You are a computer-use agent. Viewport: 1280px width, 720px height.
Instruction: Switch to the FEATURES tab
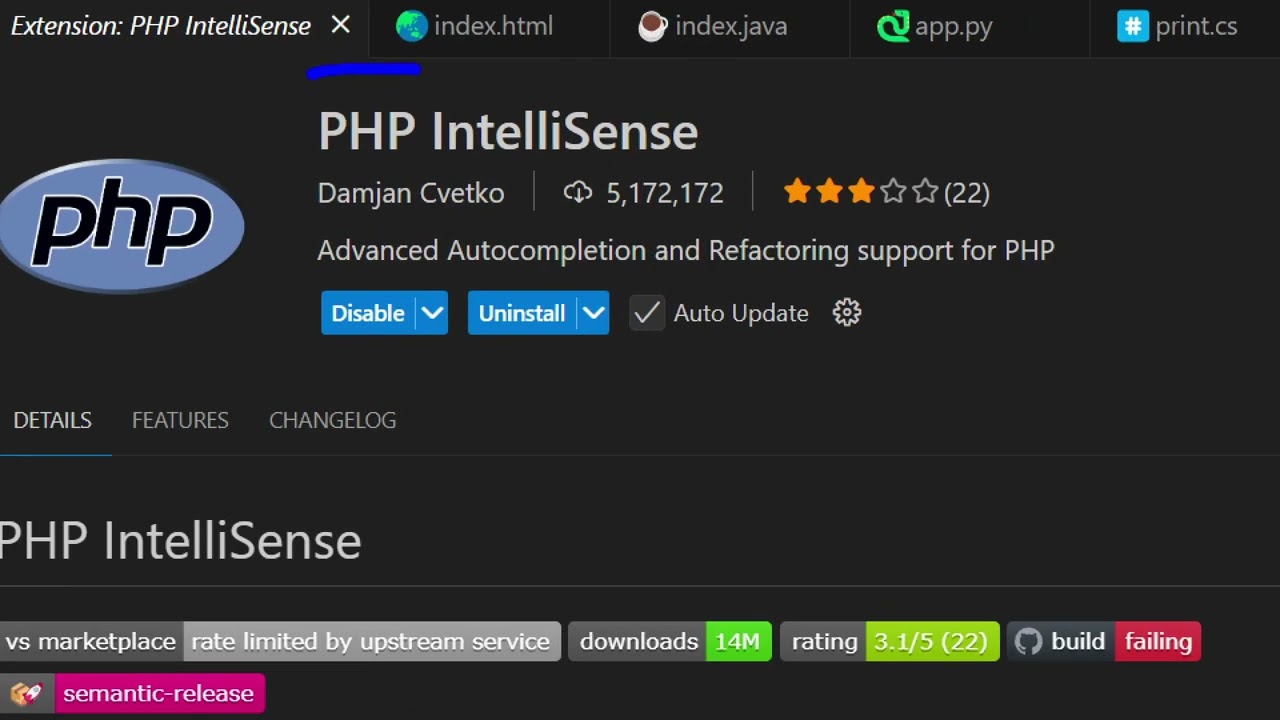point(180,420)
